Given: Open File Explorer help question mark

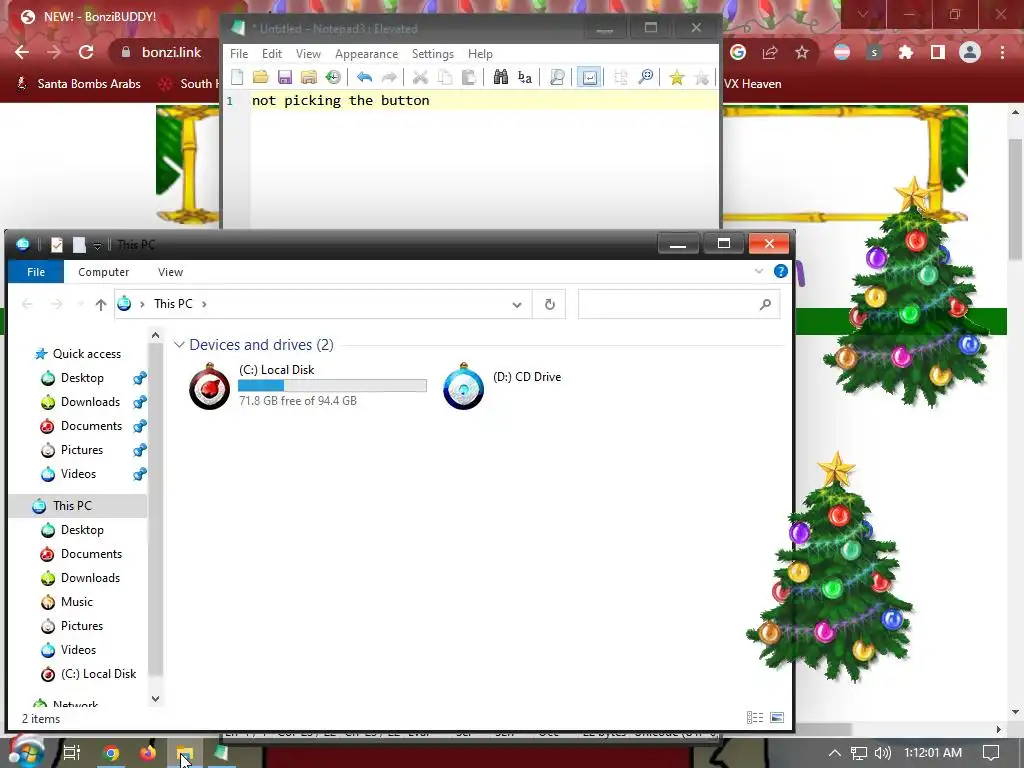Looking at the screenshot, I should pos(780,271).
